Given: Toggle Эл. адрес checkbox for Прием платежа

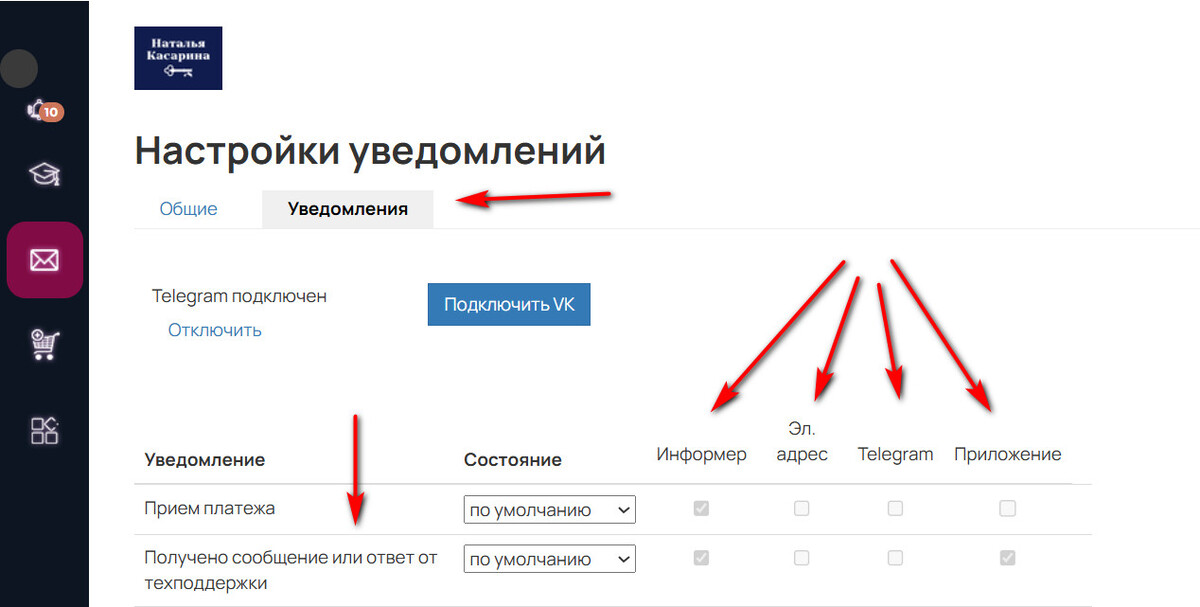Looking at the screenshot, I should click(801, 509).
